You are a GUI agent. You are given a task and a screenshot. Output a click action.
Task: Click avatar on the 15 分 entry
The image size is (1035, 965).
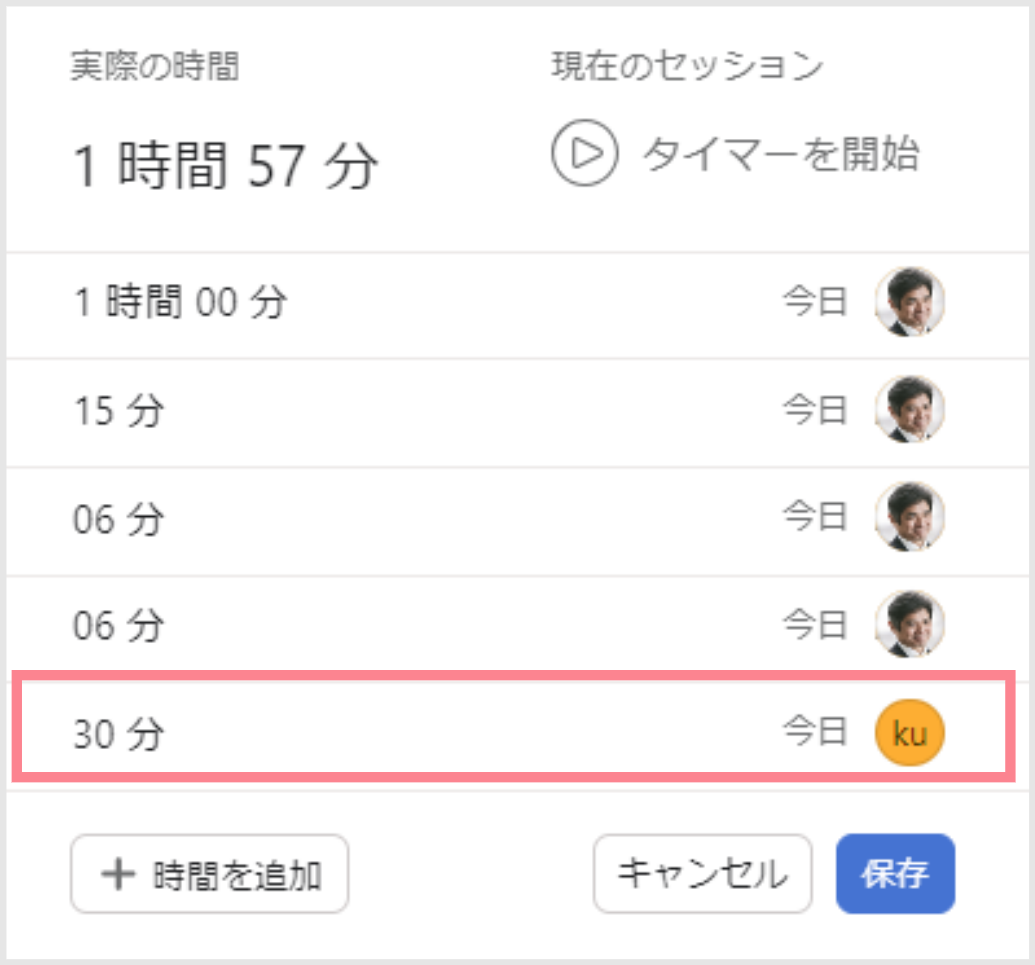point(910,409)
